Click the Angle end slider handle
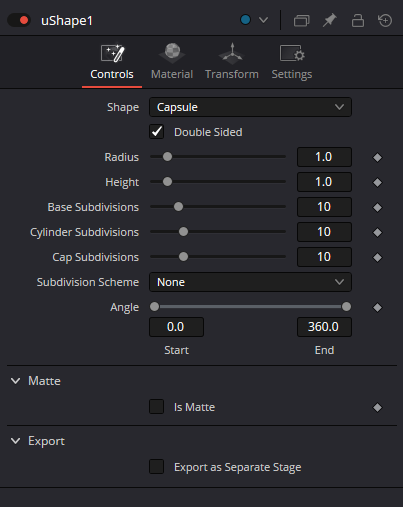The width and height of the screenshot is (403, 507). click(x=346, y=307)
